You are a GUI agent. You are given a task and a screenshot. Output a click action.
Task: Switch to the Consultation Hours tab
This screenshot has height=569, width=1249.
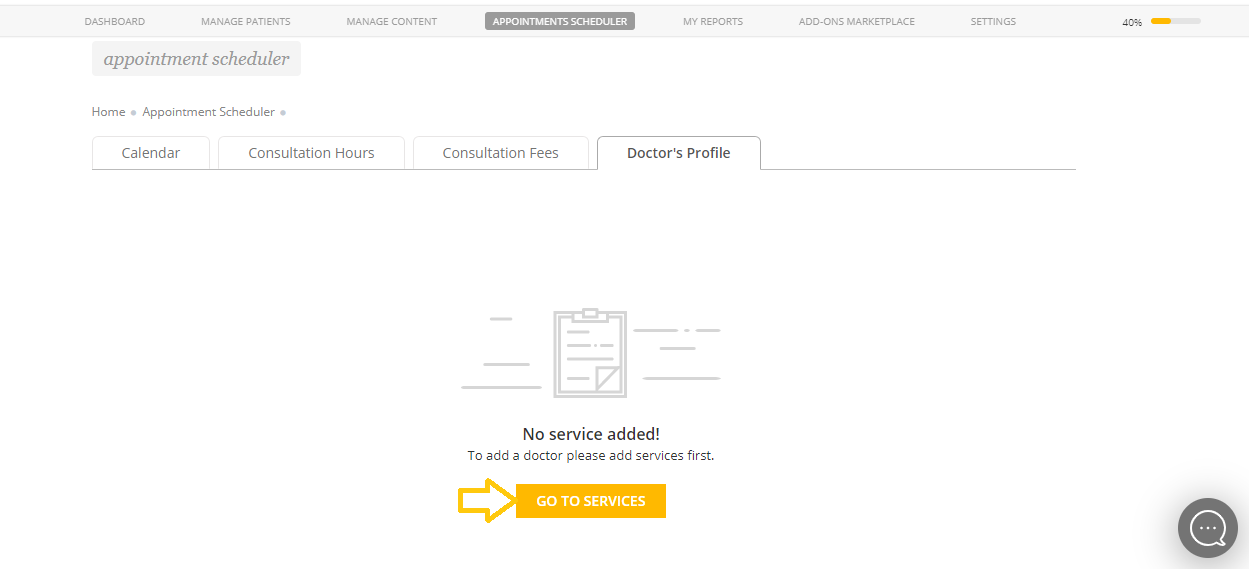[x=312, y=153]
